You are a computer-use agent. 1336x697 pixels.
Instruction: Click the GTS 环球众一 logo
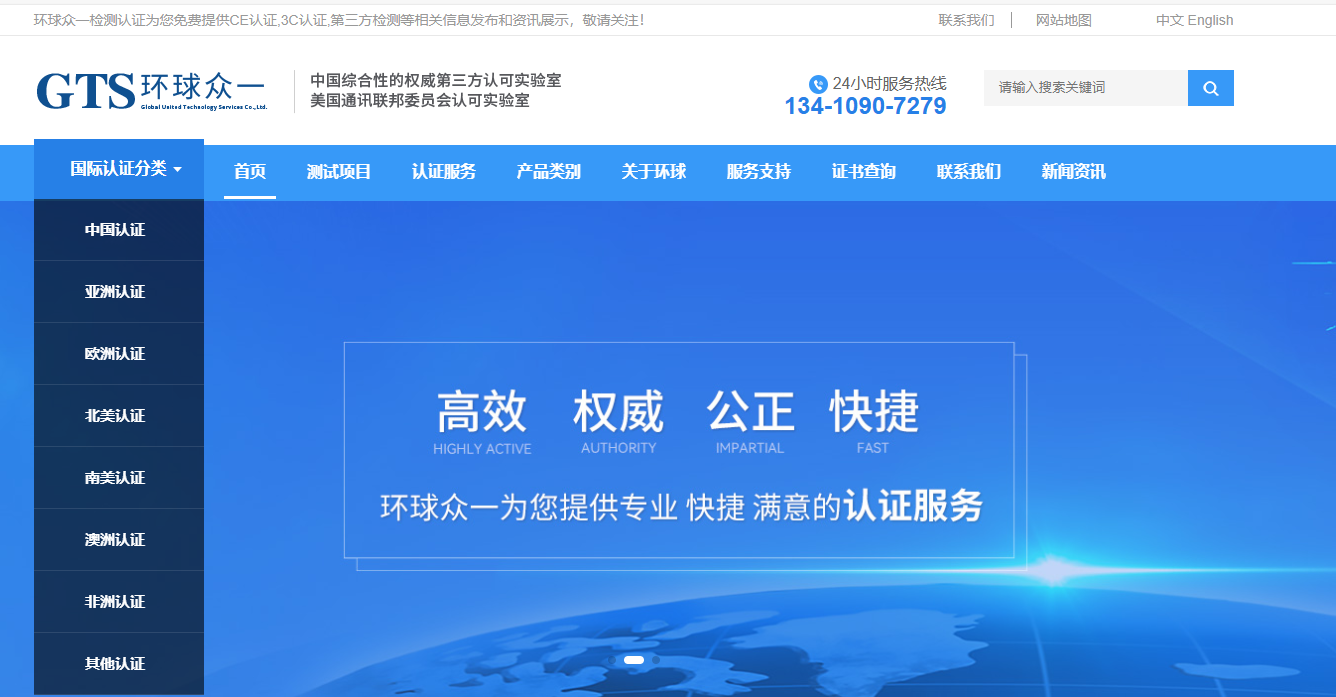tap(150, 89)
